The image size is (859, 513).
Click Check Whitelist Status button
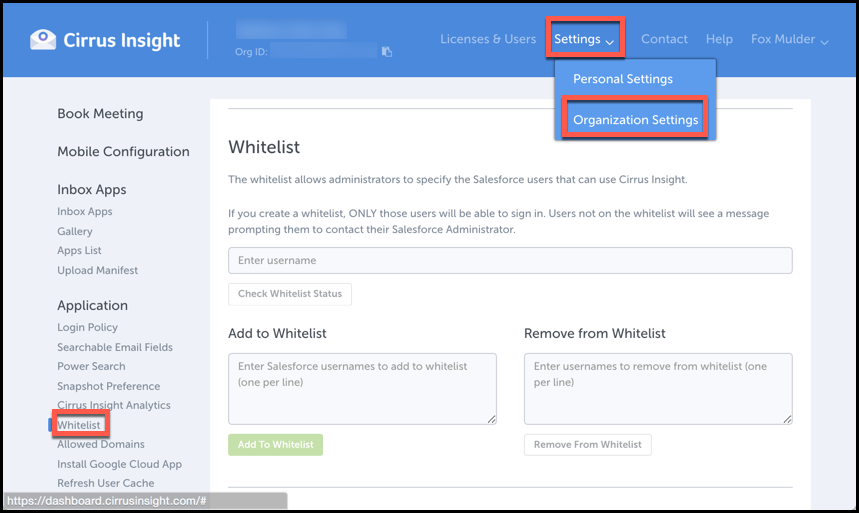click(x=290, y=294)
